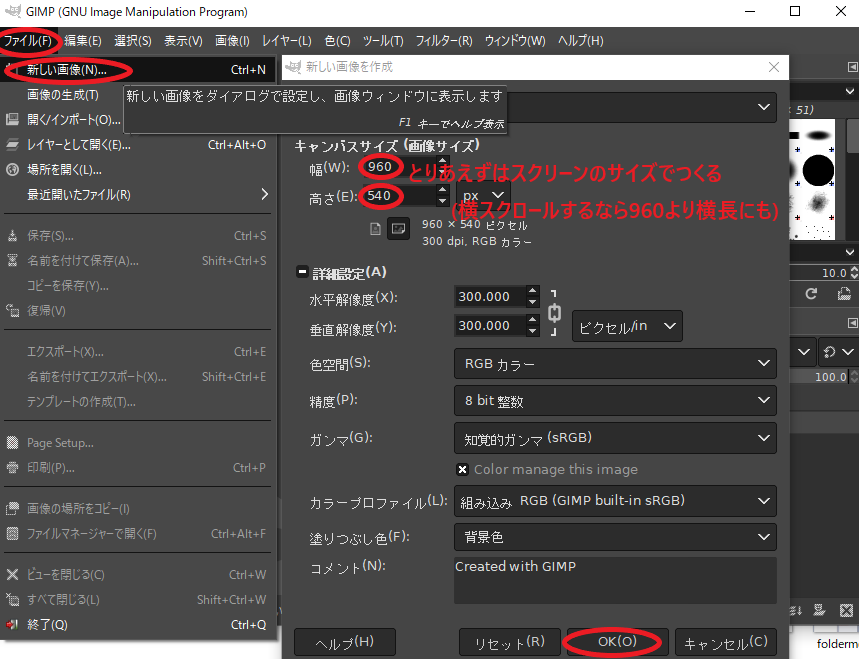Choose 場所を開く(L)... menu item

[137, 170]
